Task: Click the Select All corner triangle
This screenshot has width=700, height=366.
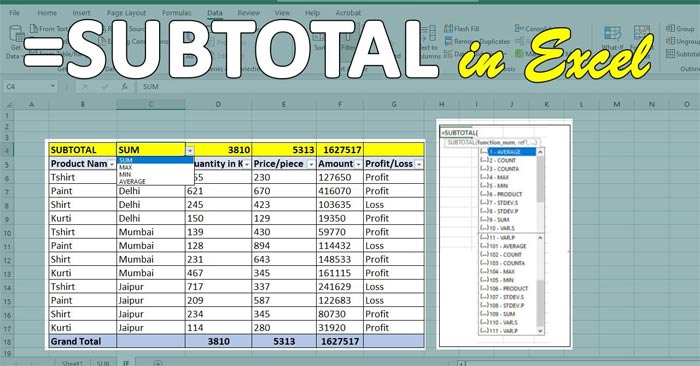Action: 8,105
